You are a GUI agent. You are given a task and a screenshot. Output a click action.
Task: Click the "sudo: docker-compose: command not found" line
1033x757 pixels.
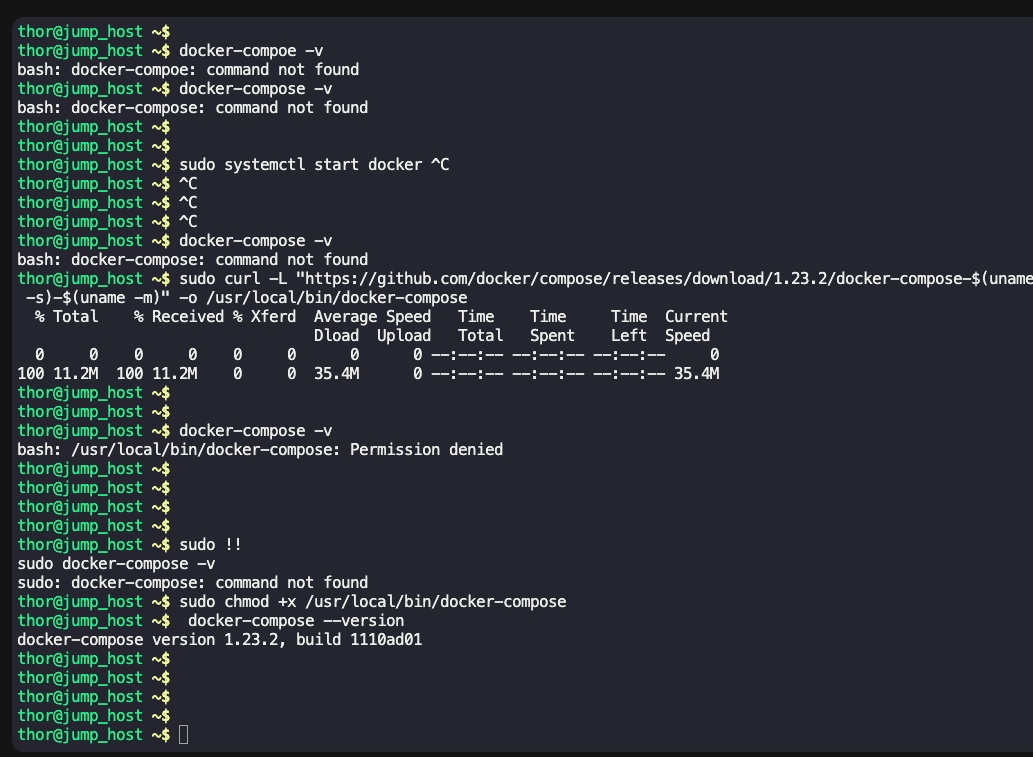tap(193, 583)
